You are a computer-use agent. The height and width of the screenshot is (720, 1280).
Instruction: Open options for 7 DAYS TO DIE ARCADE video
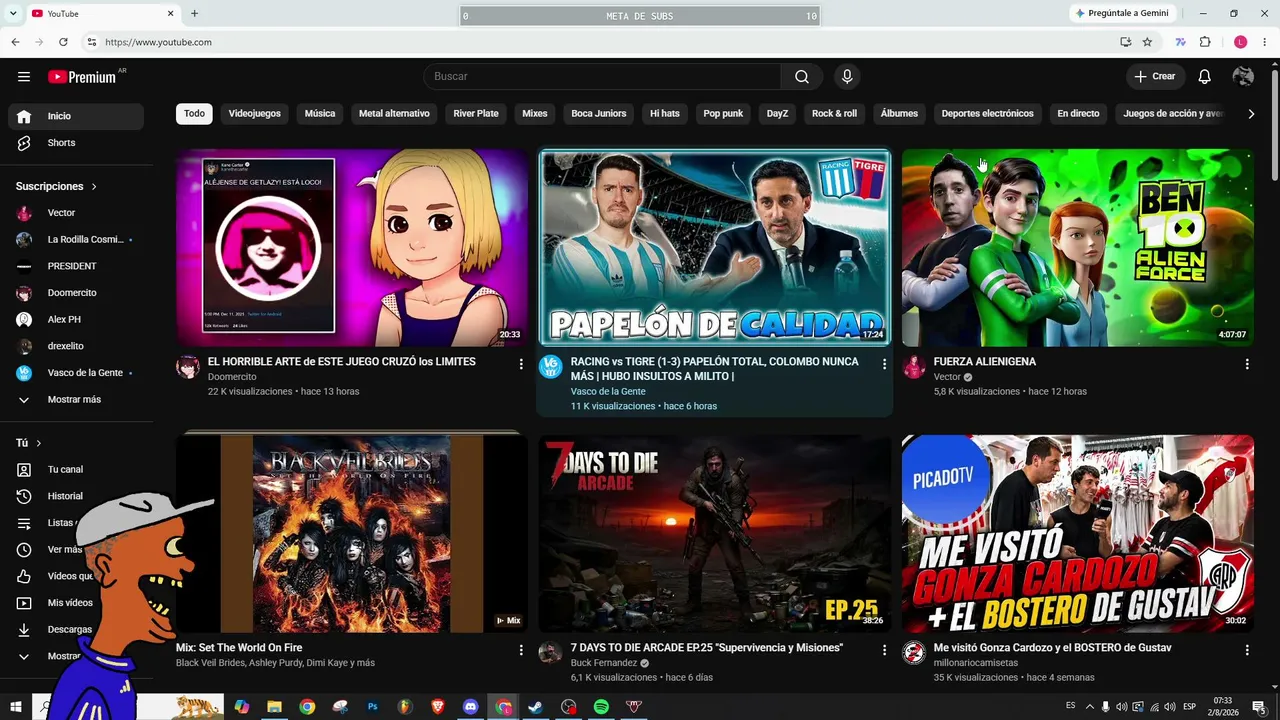coord(884,650)
